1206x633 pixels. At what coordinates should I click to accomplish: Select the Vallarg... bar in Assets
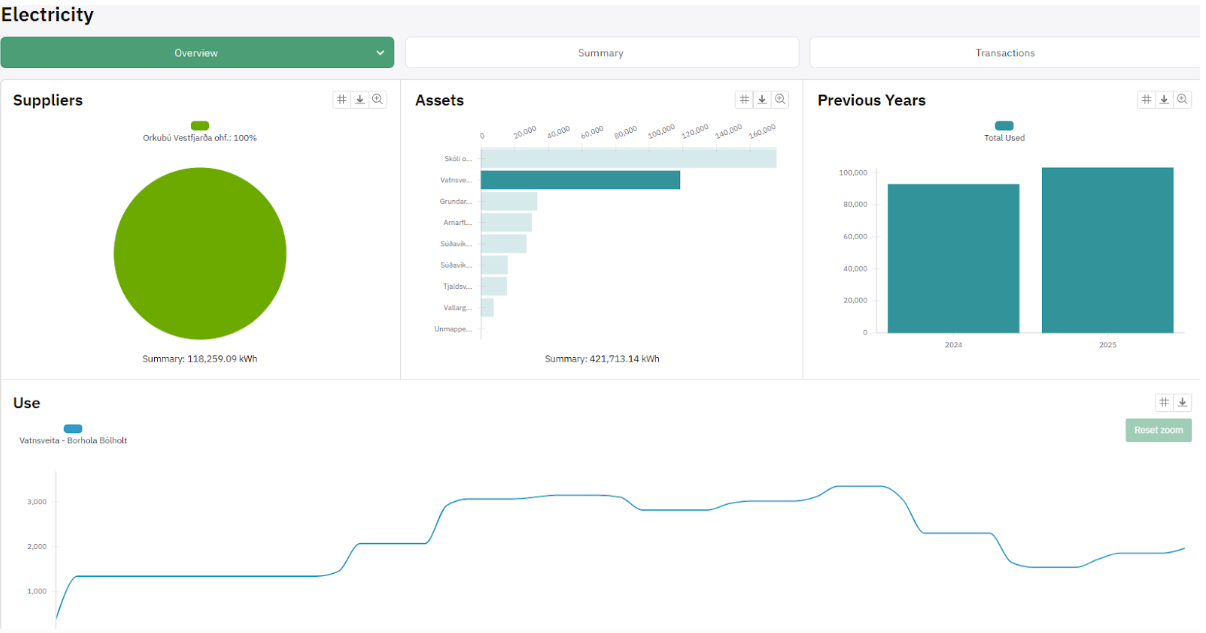[x=487, y=307]
